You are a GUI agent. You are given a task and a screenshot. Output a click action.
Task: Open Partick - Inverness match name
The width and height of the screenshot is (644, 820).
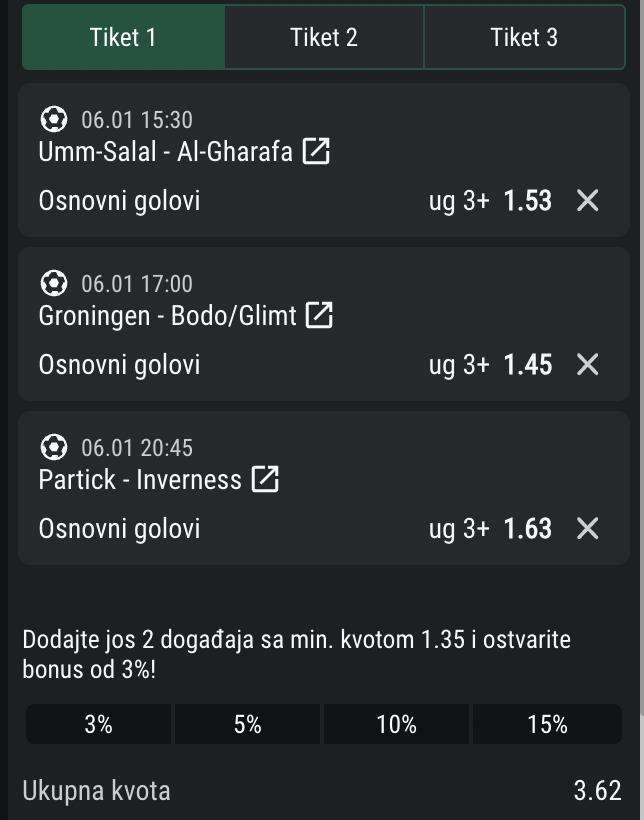tap(140, 480)
